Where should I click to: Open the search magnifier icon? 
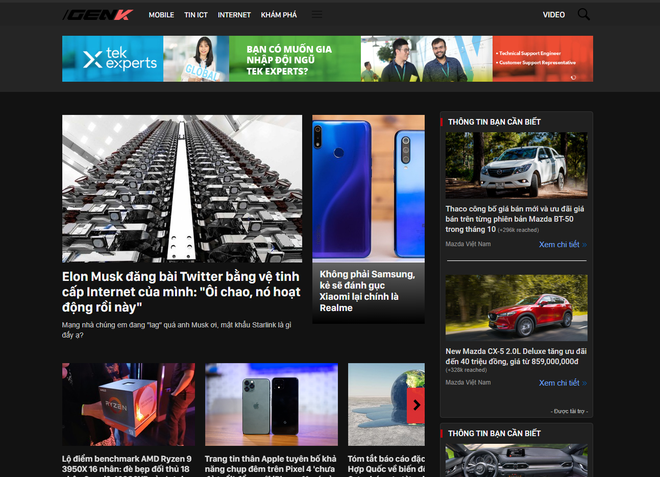click(x=584, y=15)
